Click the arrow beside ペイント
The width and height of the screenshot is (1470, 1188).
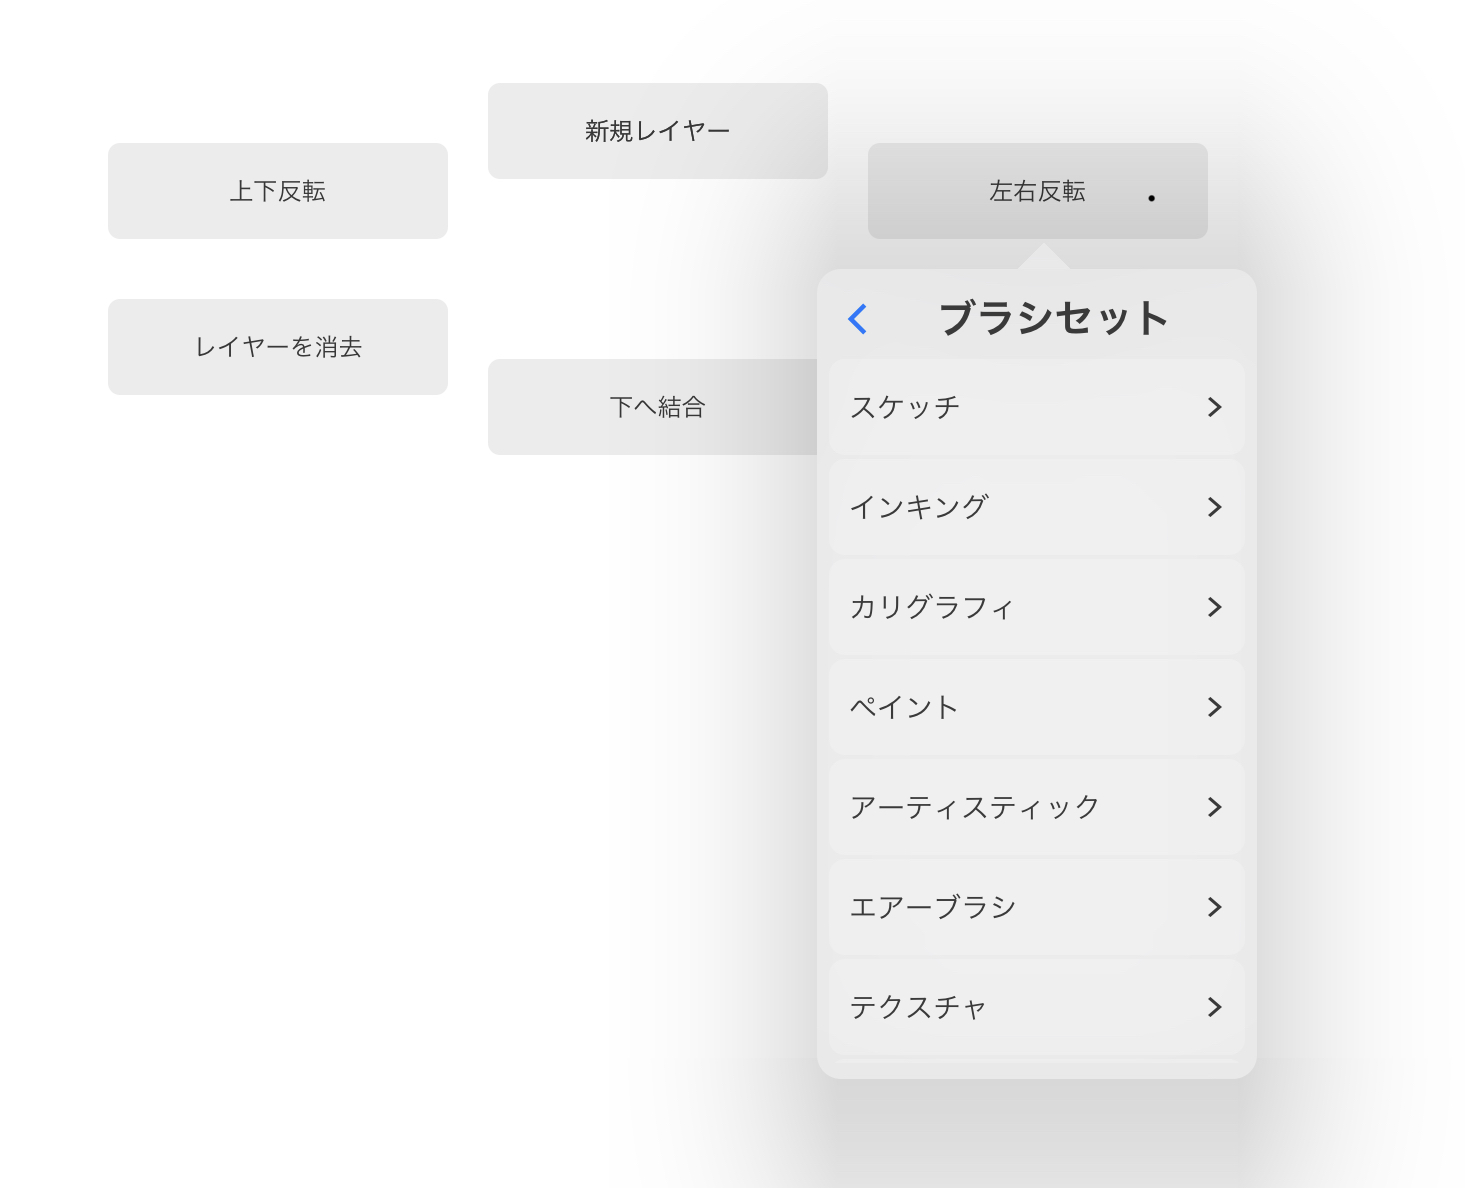pos(1214,707)
